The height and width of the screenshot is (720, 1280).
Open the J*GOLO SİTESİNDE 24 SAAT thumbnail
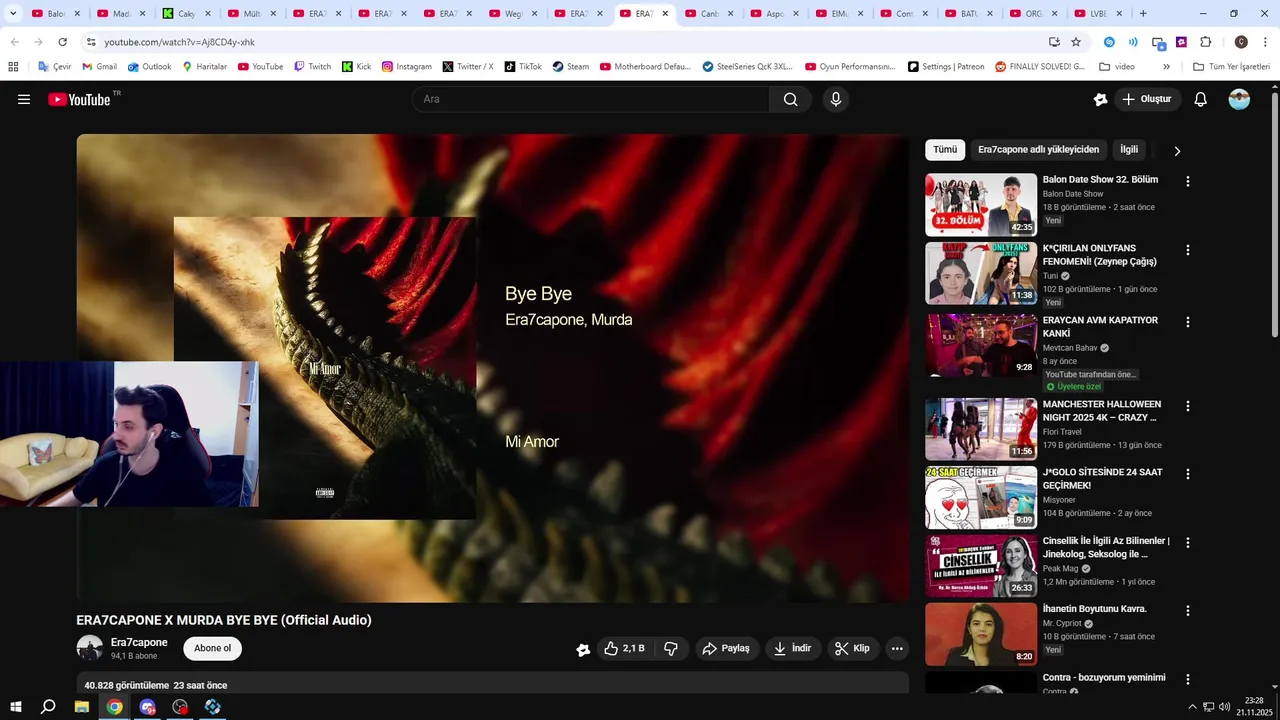point(981,497)
